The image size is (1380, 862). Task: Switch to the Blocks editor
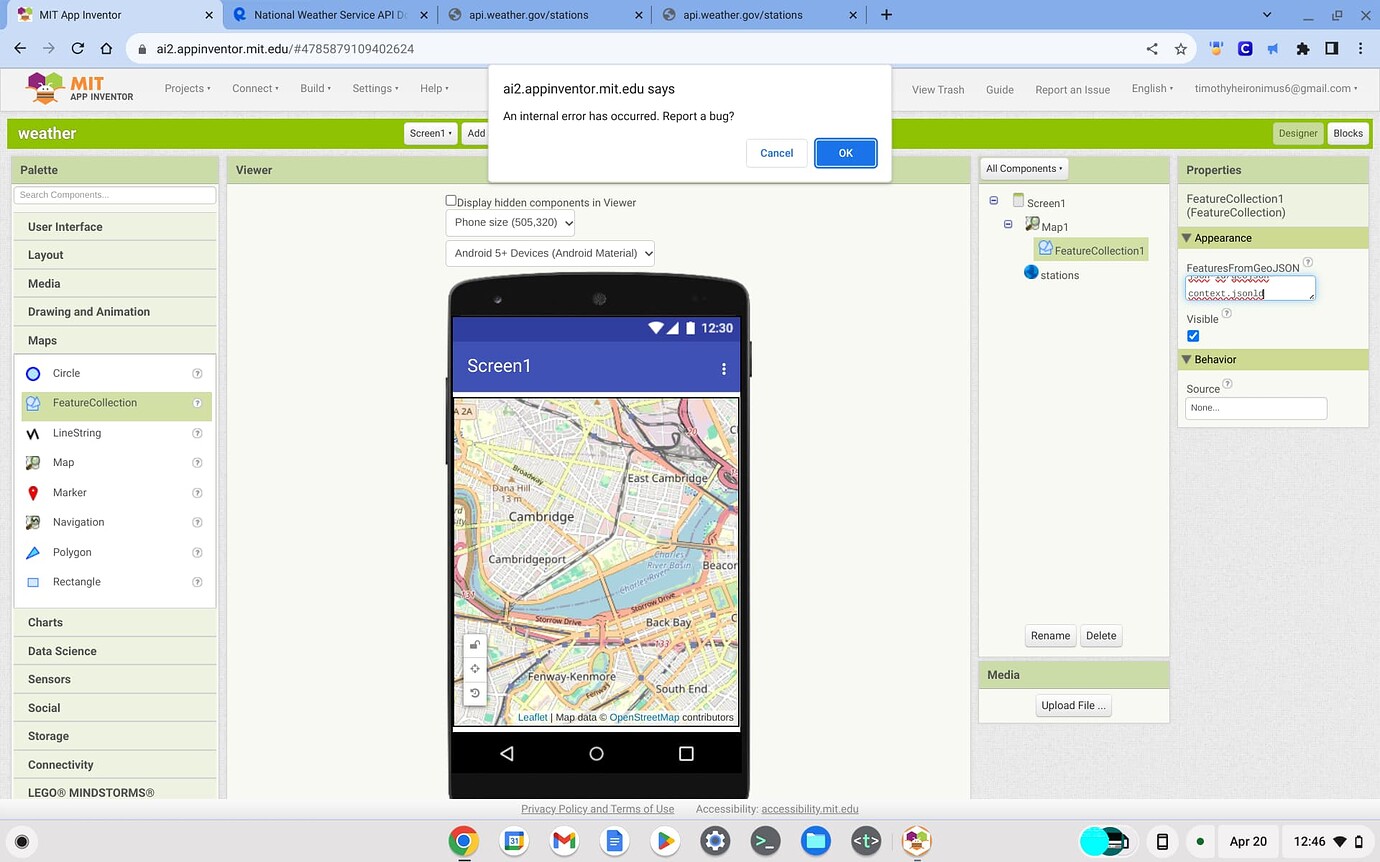[x=1347, y=133]
